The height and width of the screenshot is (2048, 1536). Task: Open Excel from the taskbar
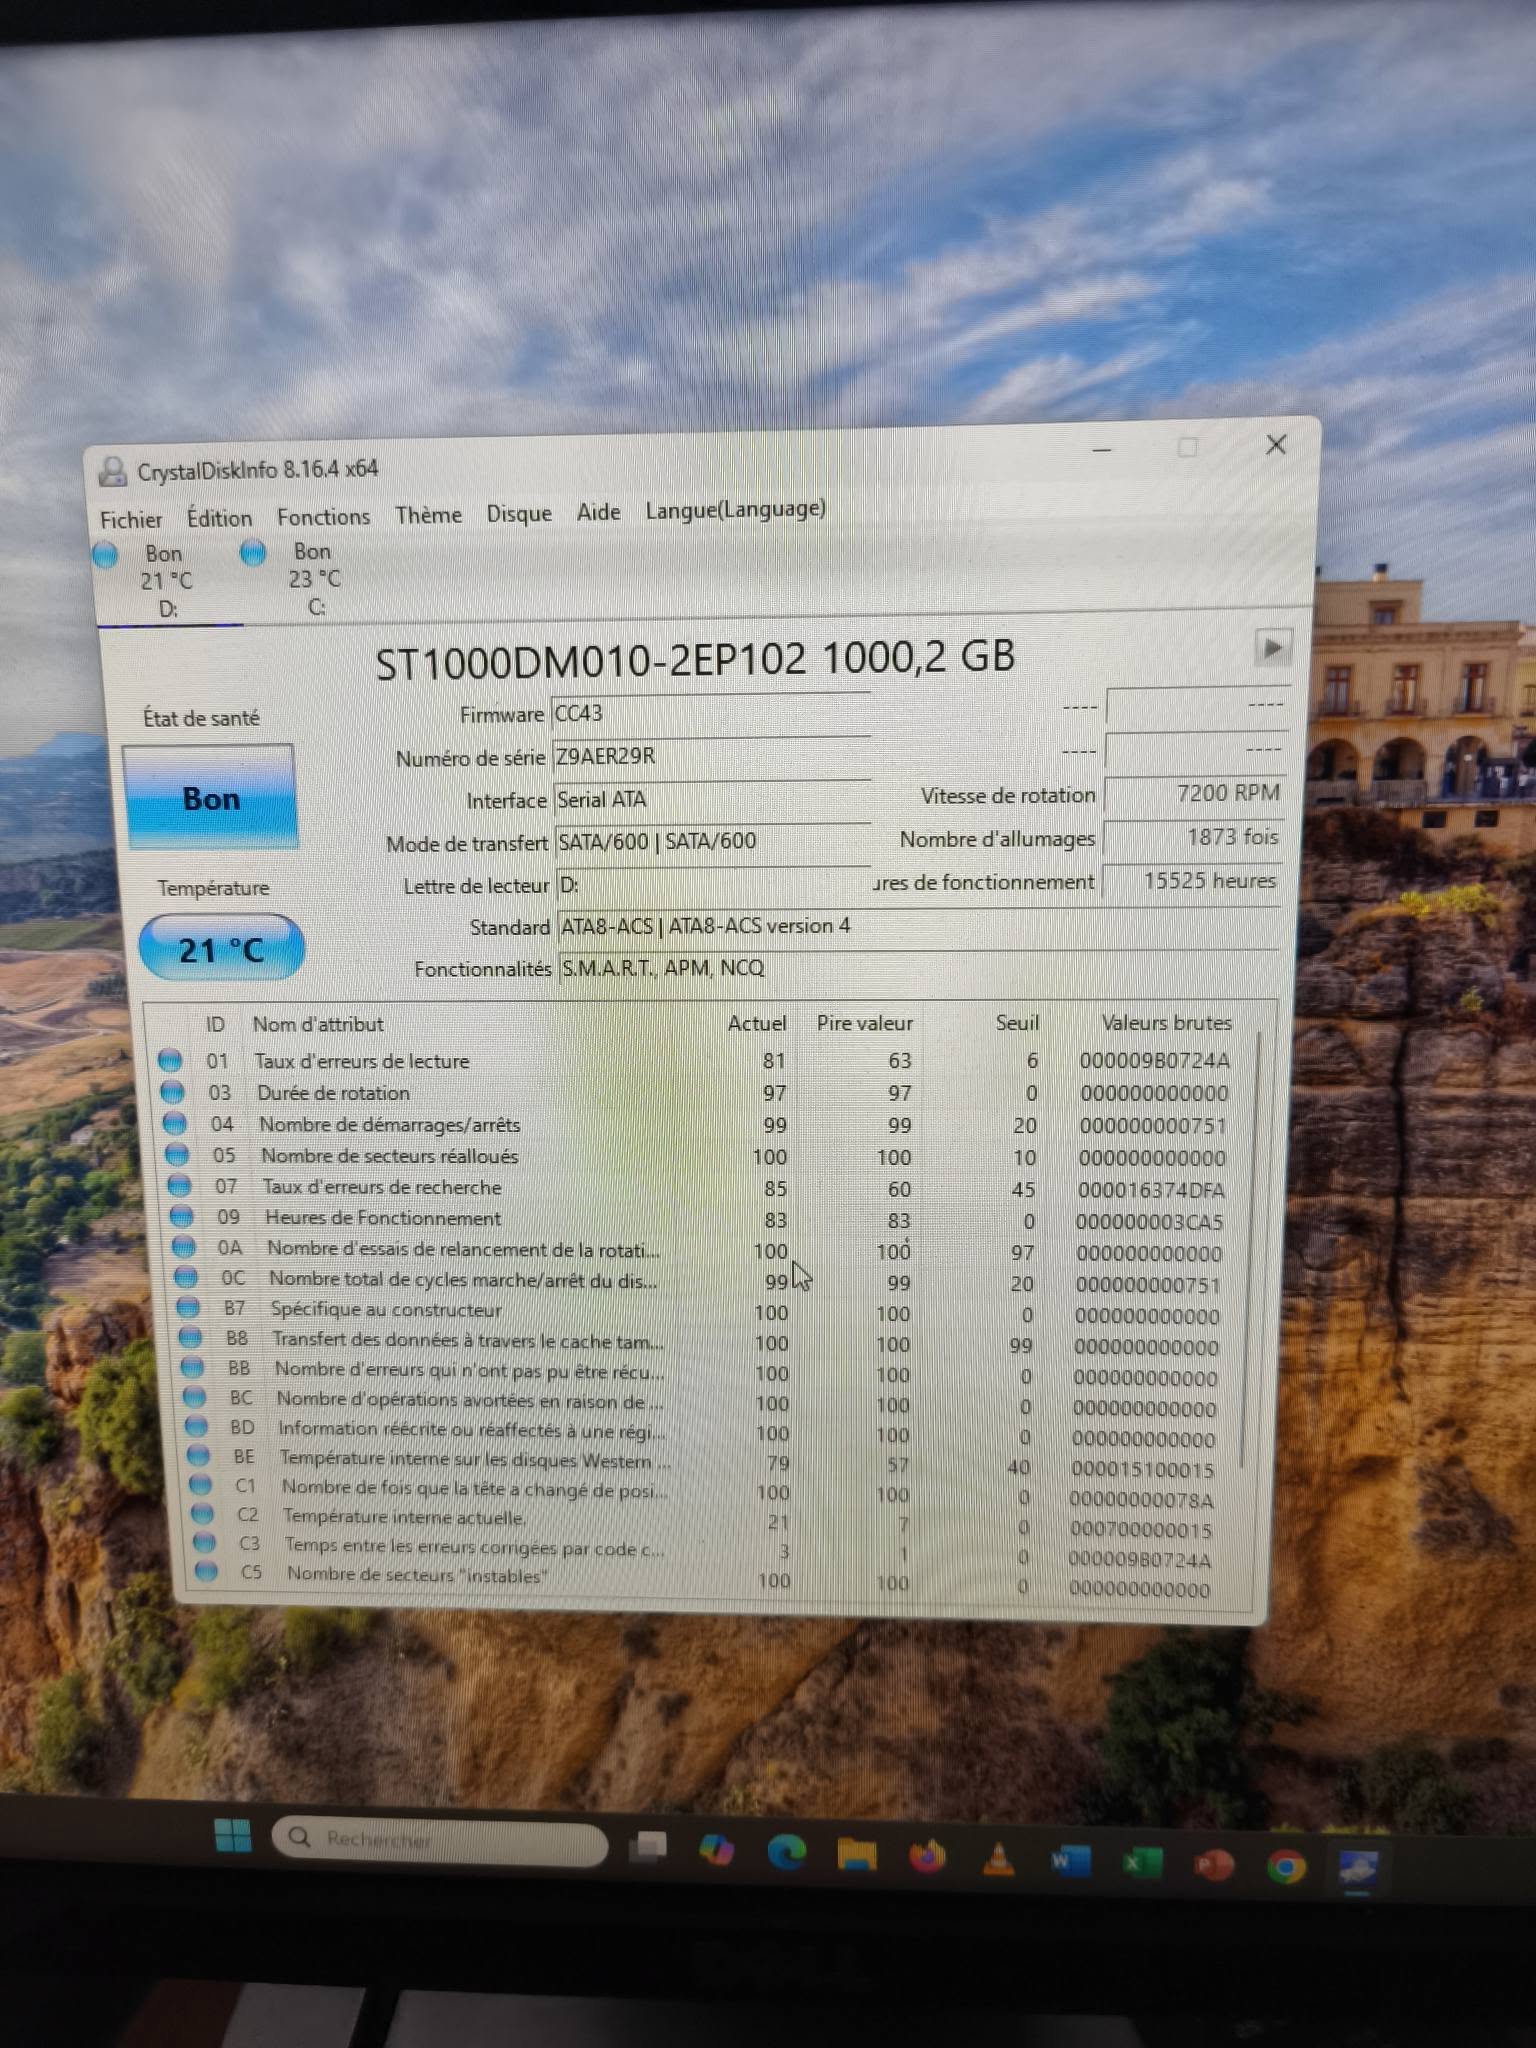click(1141, 1863)
